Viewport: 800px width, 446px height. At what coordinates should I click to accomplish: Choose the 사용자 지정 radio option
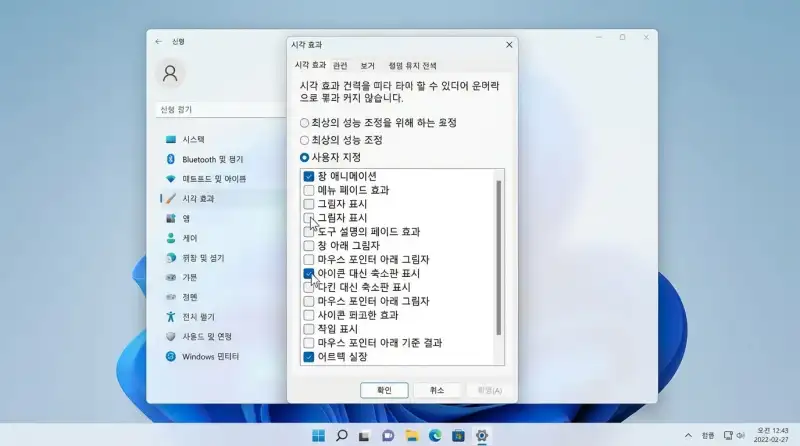coord(305,158)
